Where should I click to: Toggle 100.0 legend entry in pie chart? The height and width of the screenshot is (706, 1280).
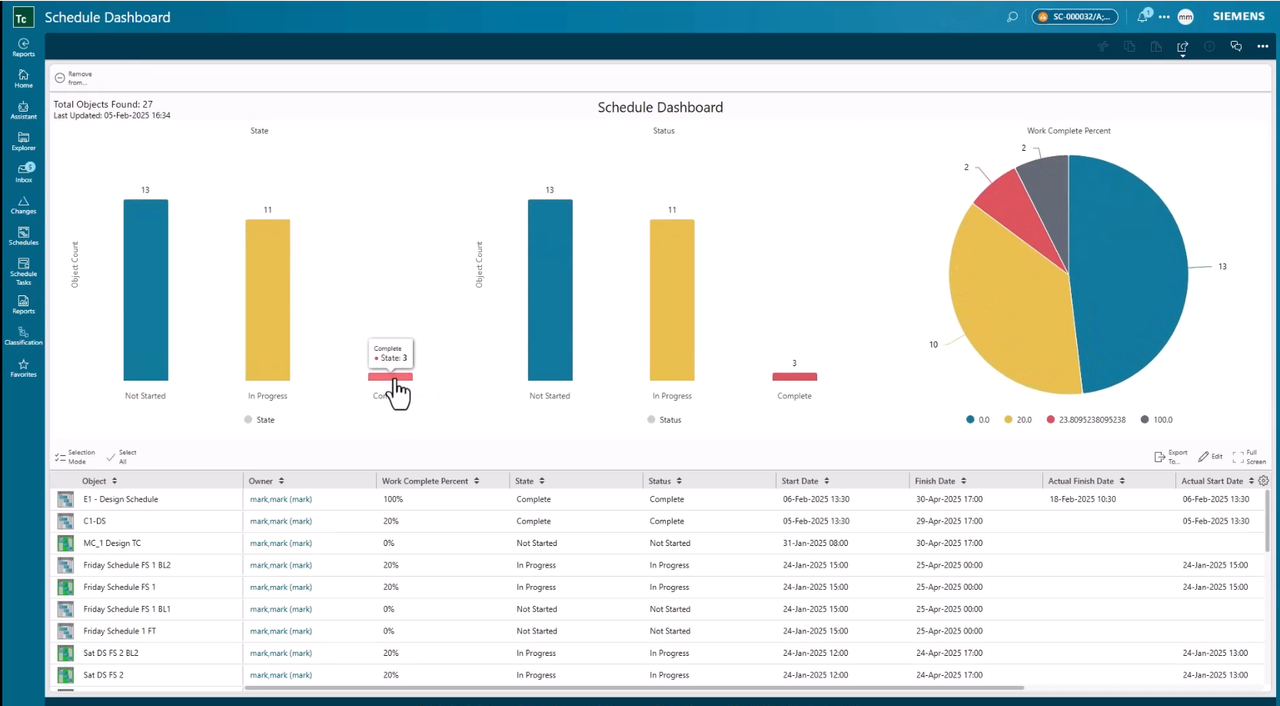[x=1156, y=420]
